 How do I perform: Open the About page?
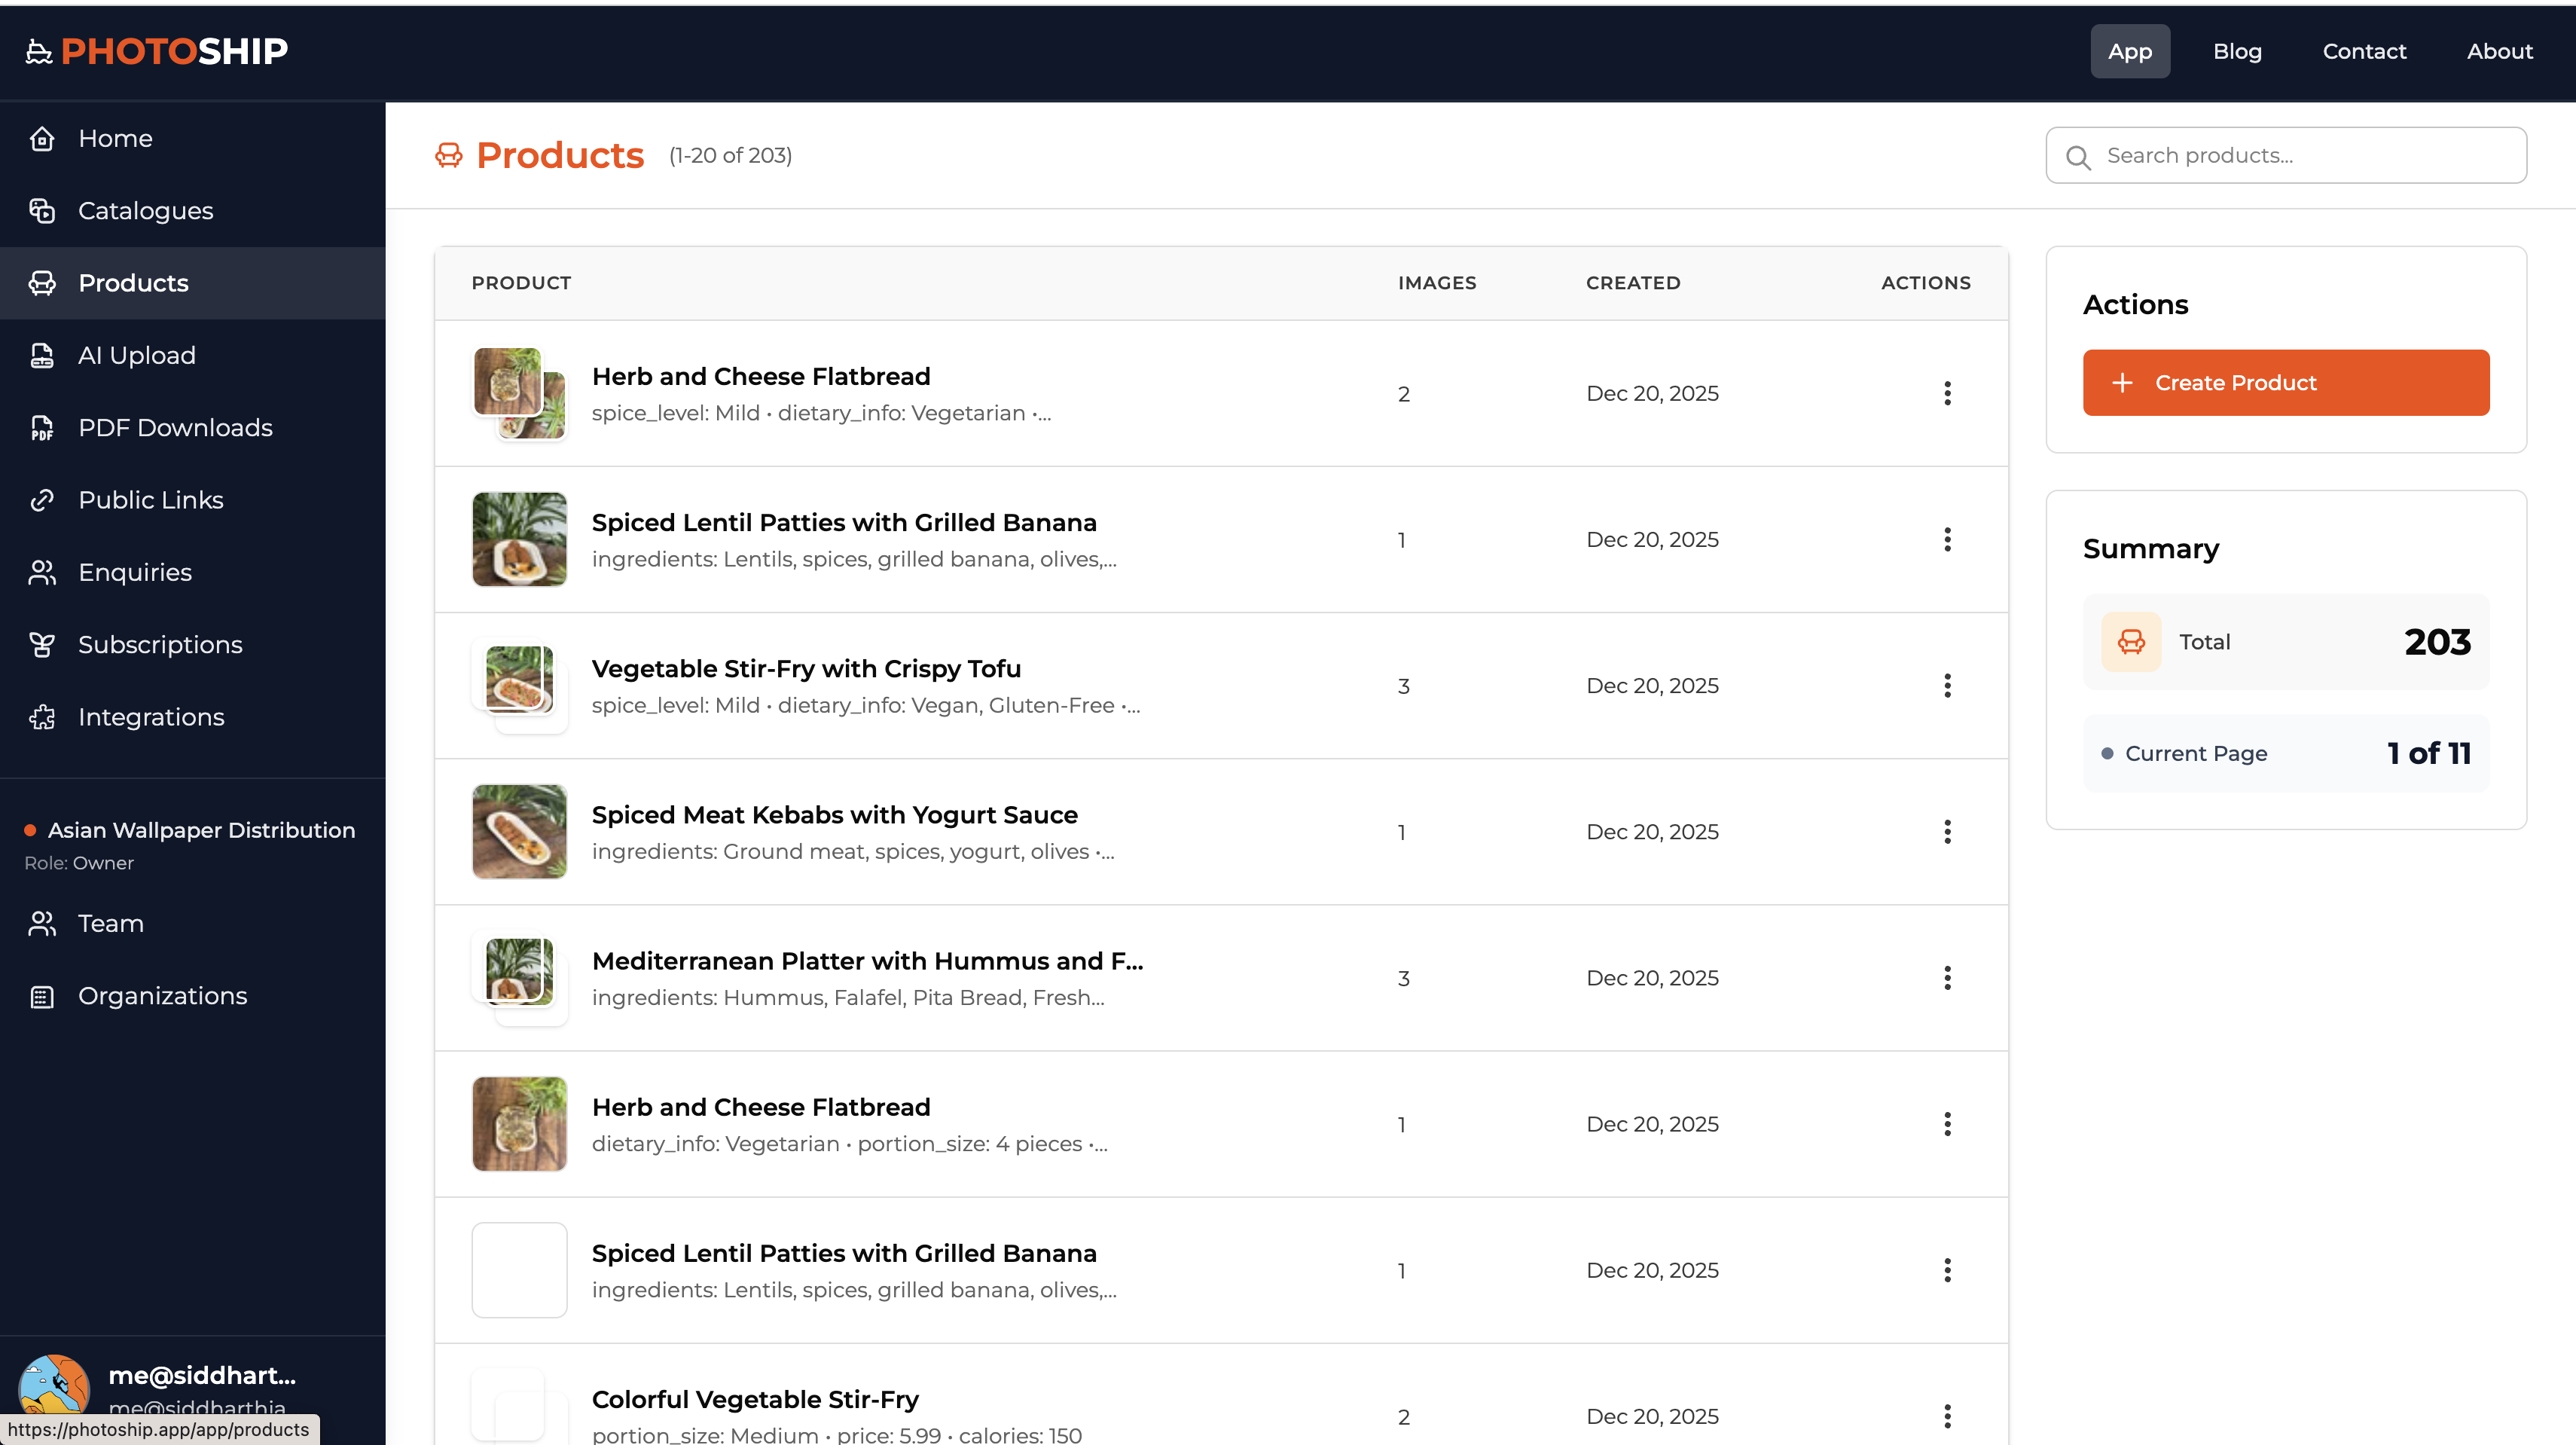pos(2500,51)
